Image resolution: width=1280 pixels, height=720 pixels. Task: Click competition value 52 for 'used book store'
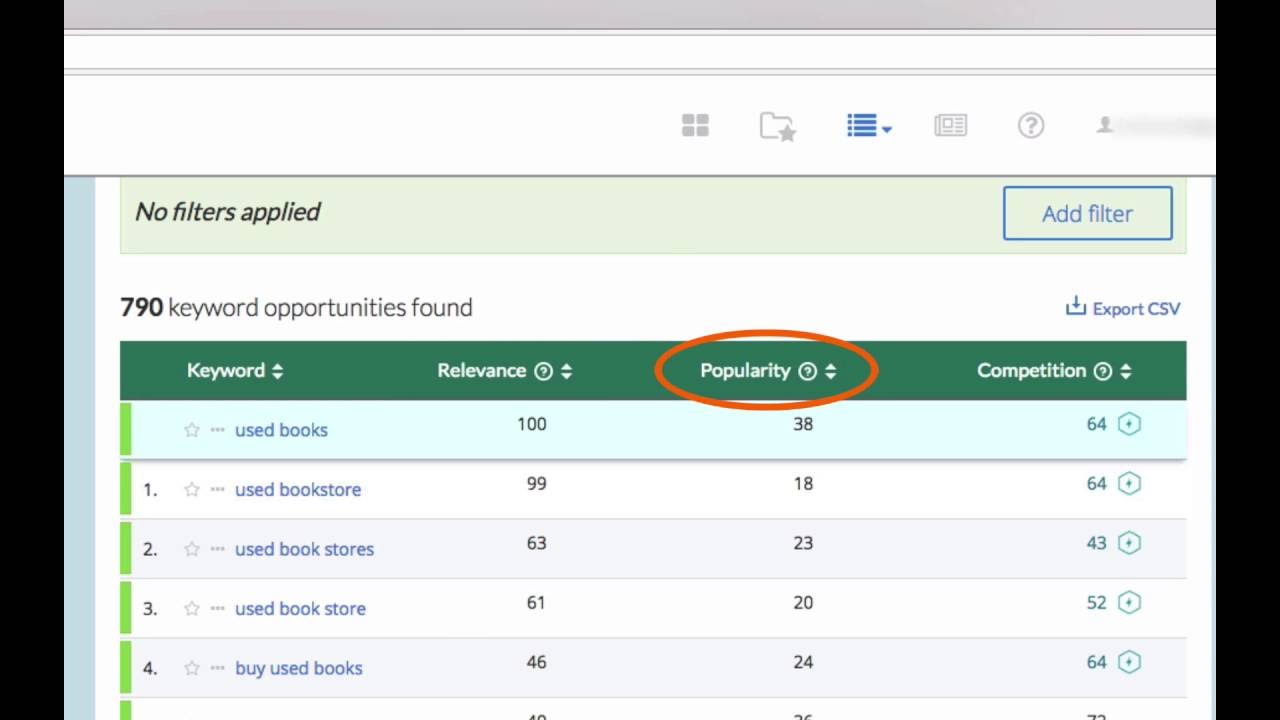pos(1097,603)
